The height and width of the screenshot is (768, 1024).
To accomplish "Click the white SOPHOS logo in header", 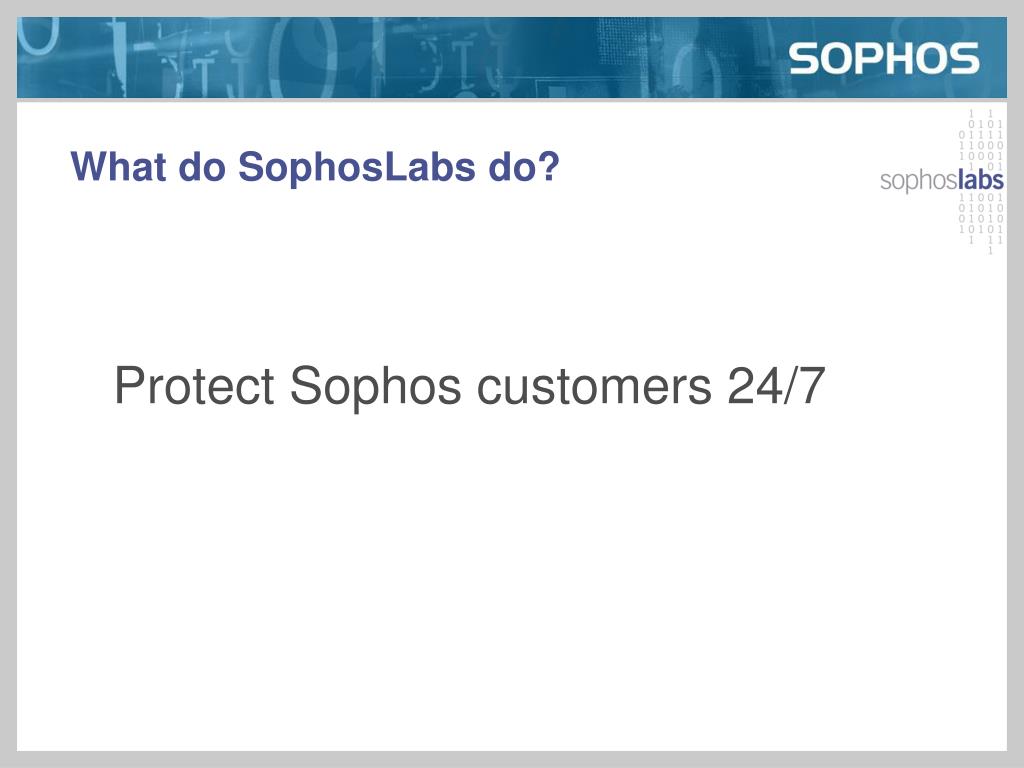I will click(x=884, y=58).
